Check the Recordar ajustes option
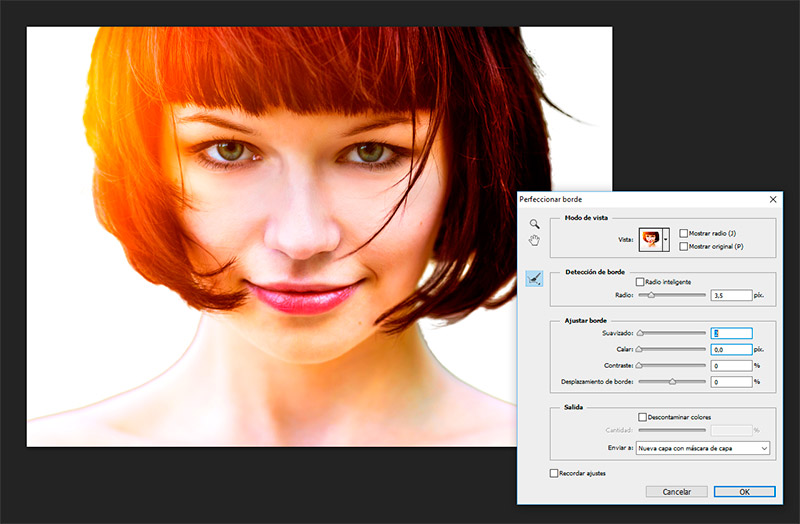This screenshot has height=524, width=800. [555, 473]
